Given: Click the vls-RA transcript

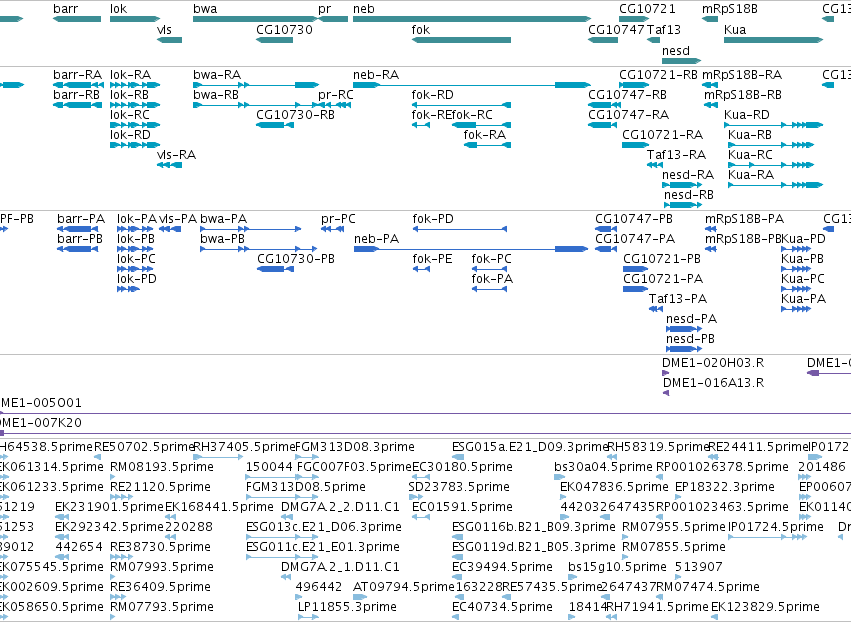Looking at the screenshot, I should [x=169, y=165].
